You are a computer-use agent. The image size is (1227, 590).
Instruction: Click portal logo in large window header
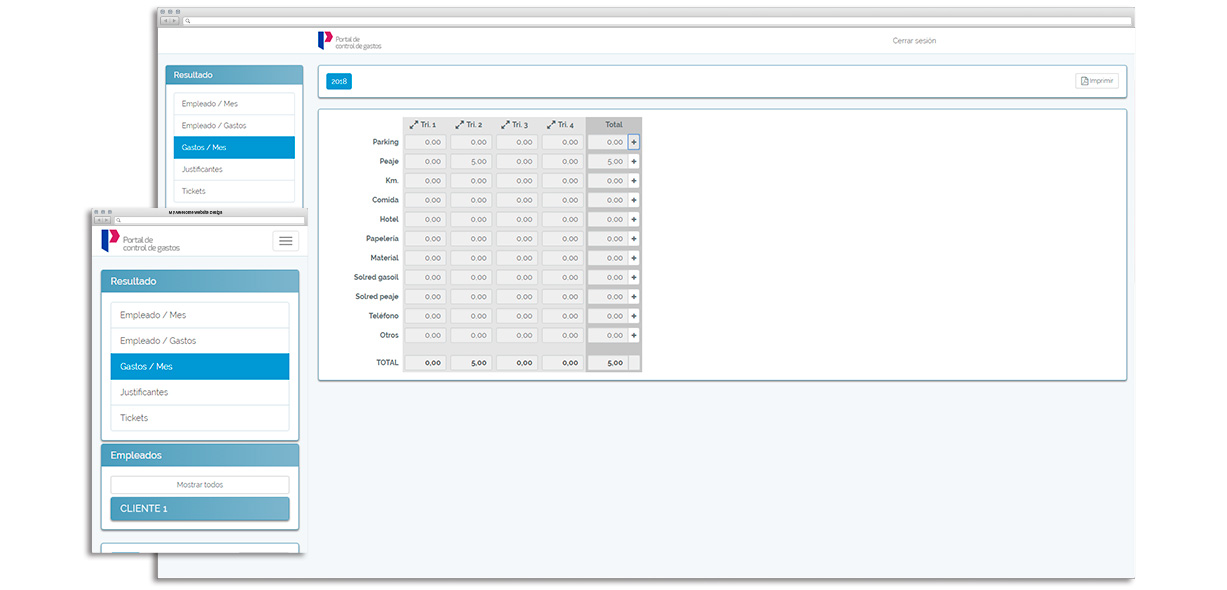point(349,41)
